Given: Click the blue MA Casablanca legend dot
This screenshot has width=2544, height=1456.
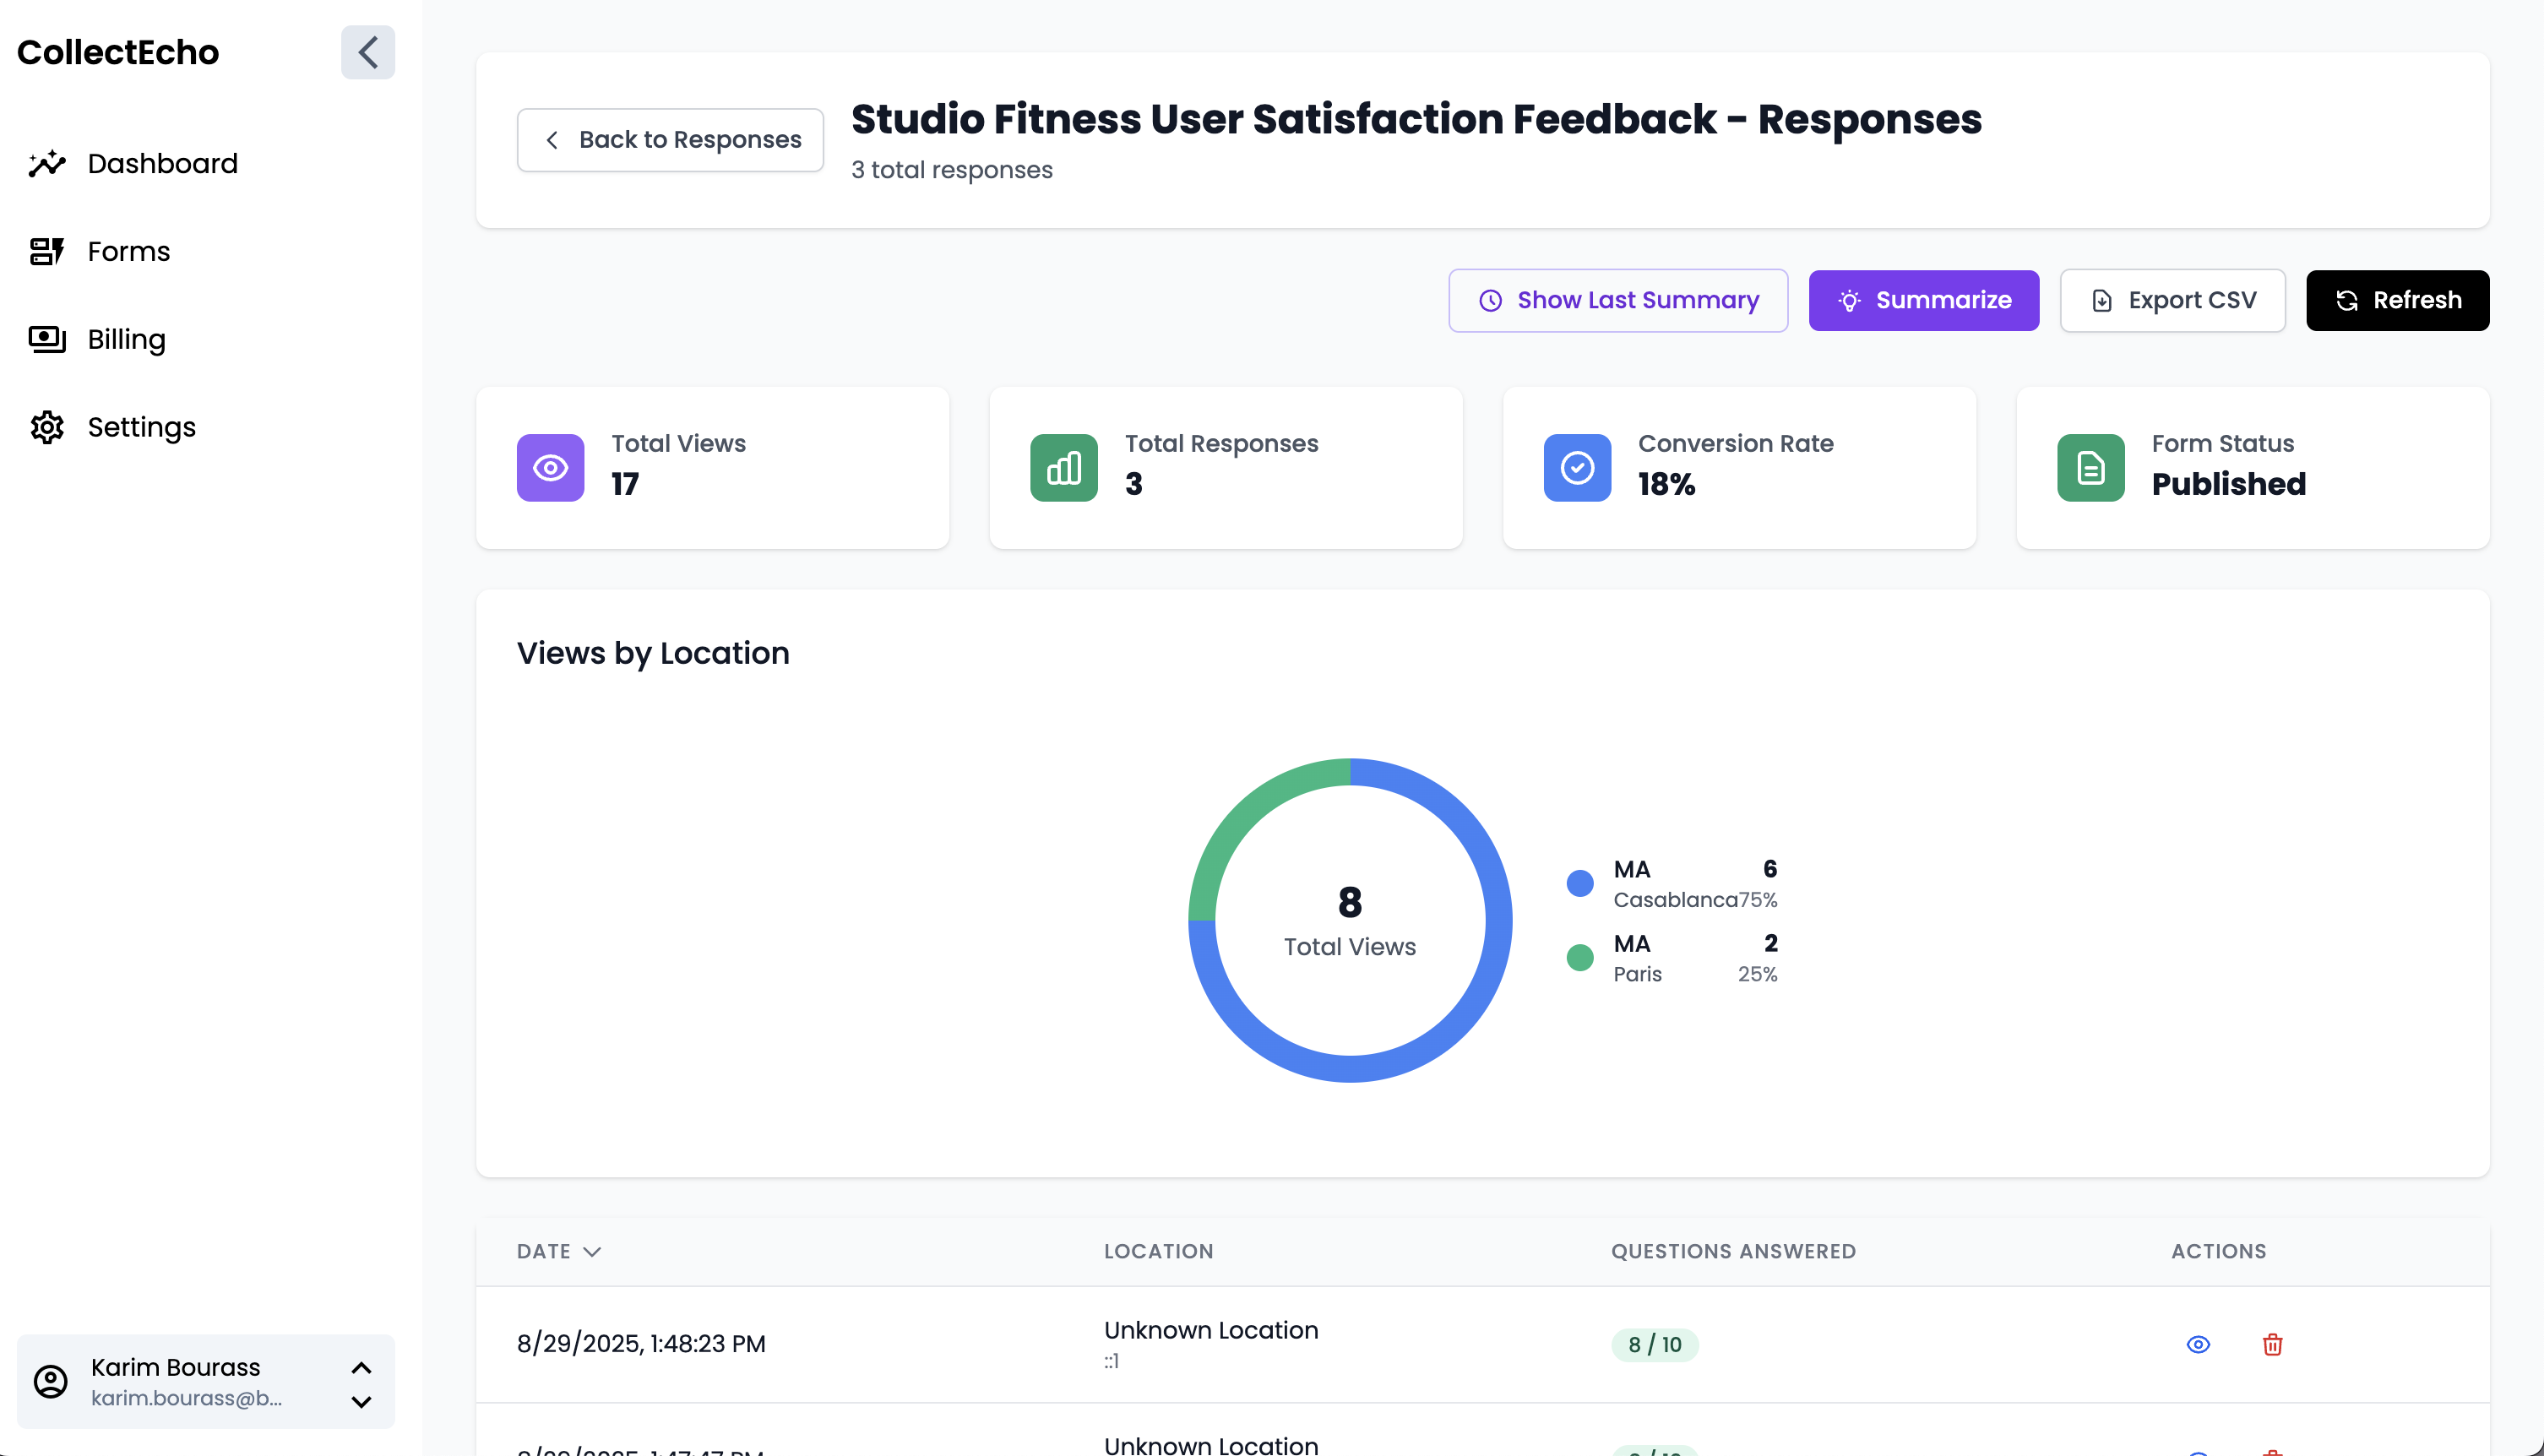Looking at the screenshot, I should click(1580, 883).
